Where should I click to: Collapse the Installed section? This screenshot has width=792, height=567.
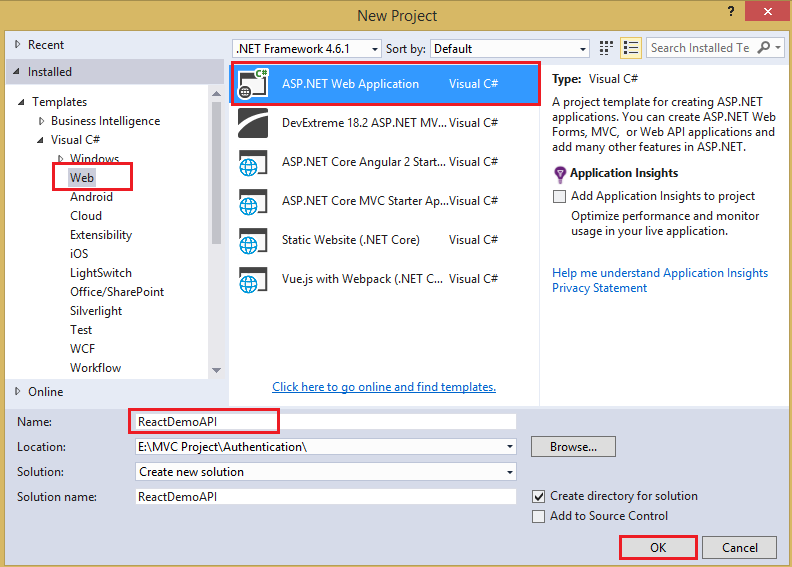tap(17, 72)
